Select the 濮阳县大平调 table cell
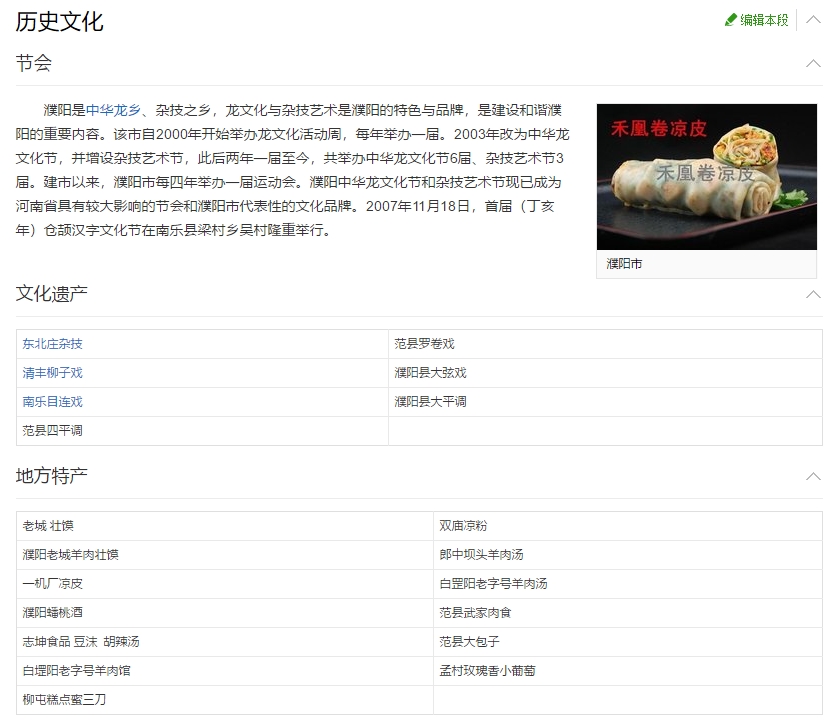835x725 pixels. (605, 402)
